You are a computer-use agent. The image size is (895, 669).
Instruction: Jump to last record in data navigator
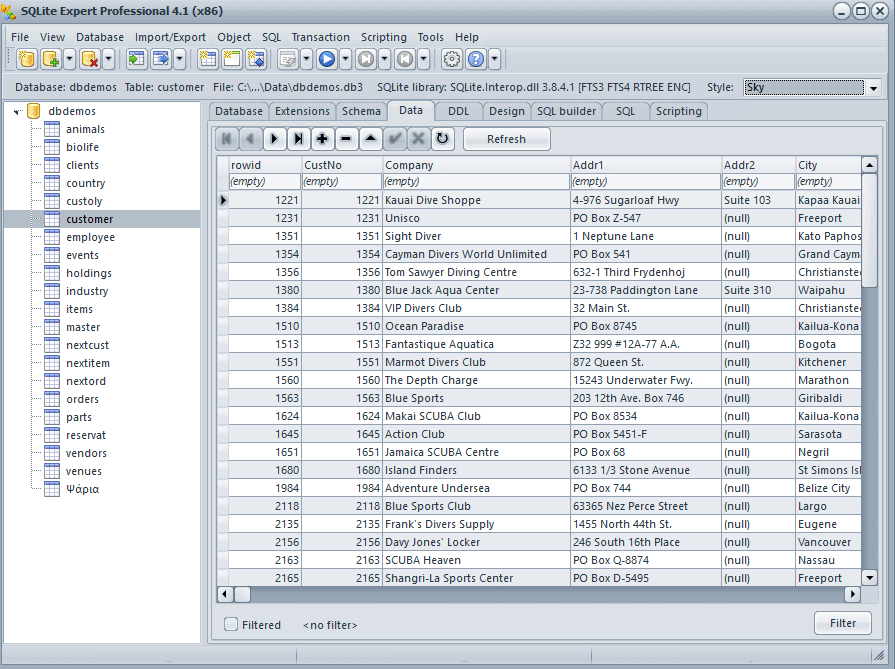coord(299,139)
